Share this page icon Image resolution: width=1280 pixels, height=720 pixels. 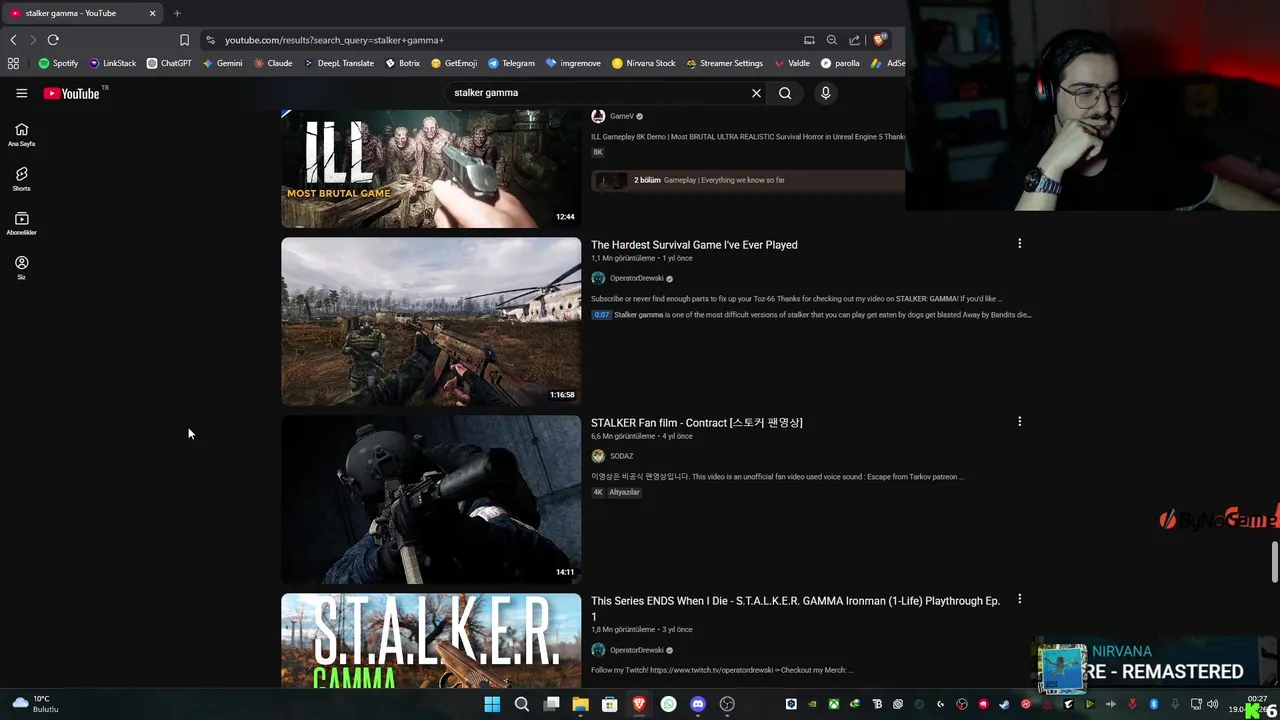(854, 40)
